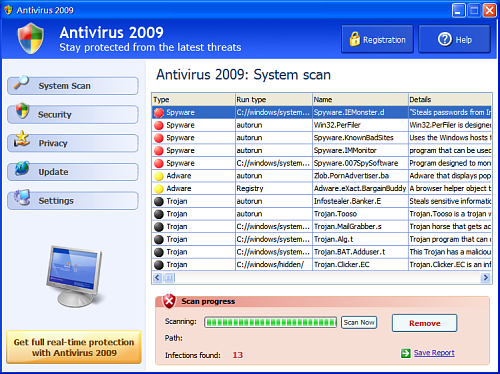Click red dot icon on Spyware.IEMonster.d row
Image resolution: width=500 pixels, height=374 pixels.
(159, 113)
